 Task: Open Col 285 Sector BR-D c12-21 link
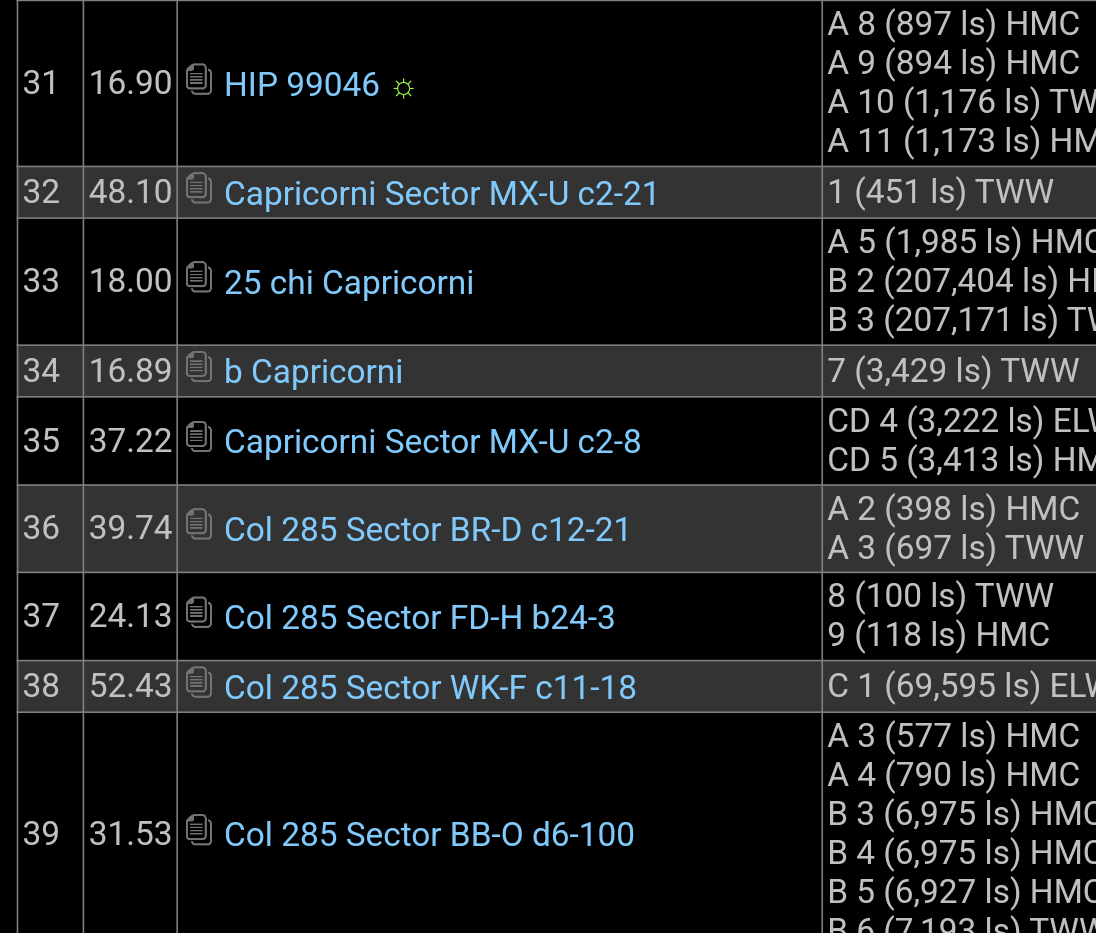click(427, 530)
